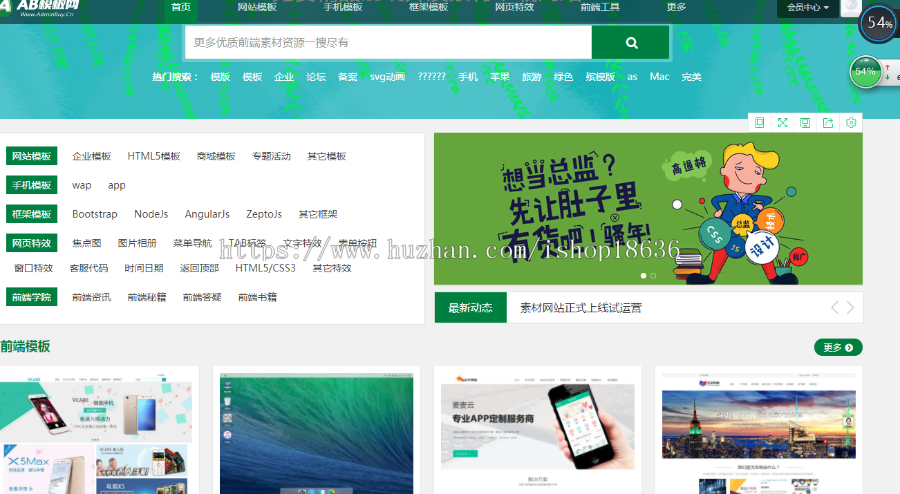Viewport: 900px width, 494px height.
Task: Click the share arrow icon
Action: (x=828, y=123)
